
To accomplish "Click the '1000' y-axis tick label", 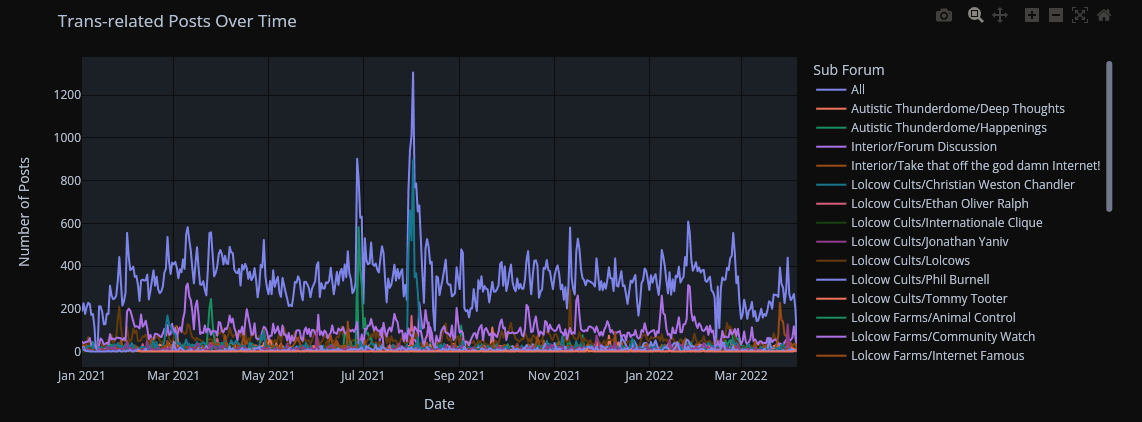I will tap(66, 138).
